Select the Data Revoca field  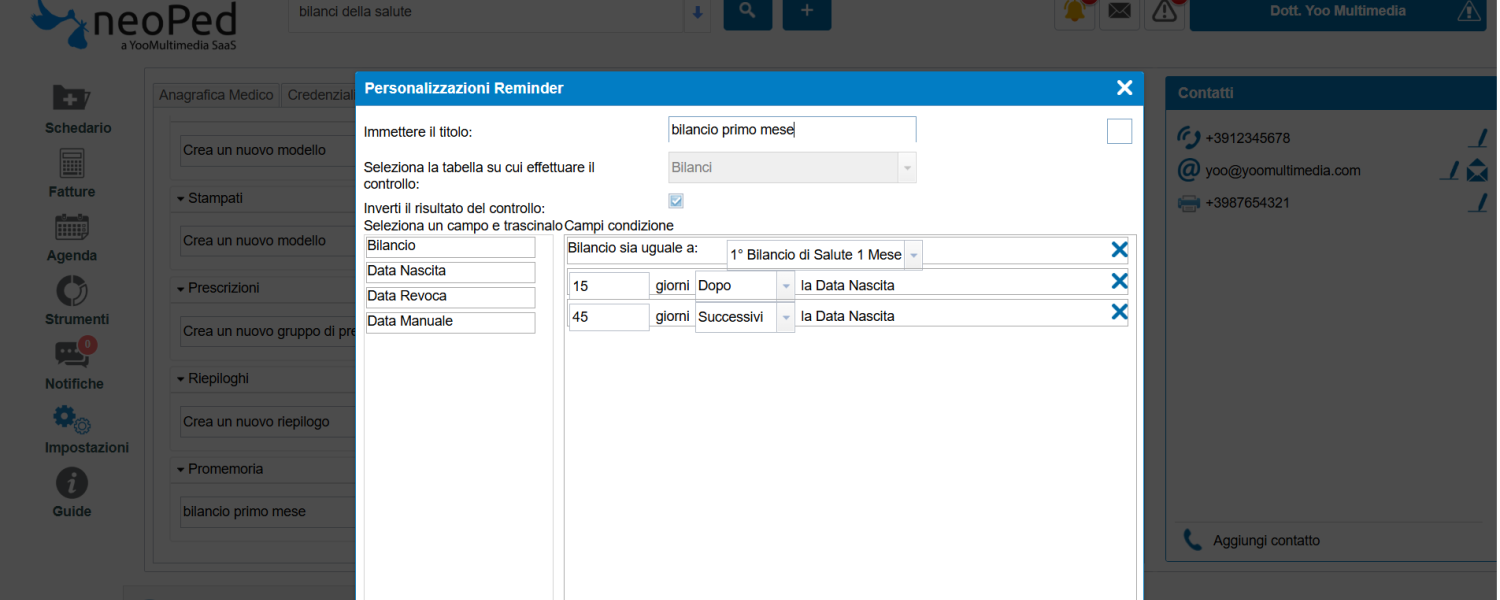[x=450, y=297]
